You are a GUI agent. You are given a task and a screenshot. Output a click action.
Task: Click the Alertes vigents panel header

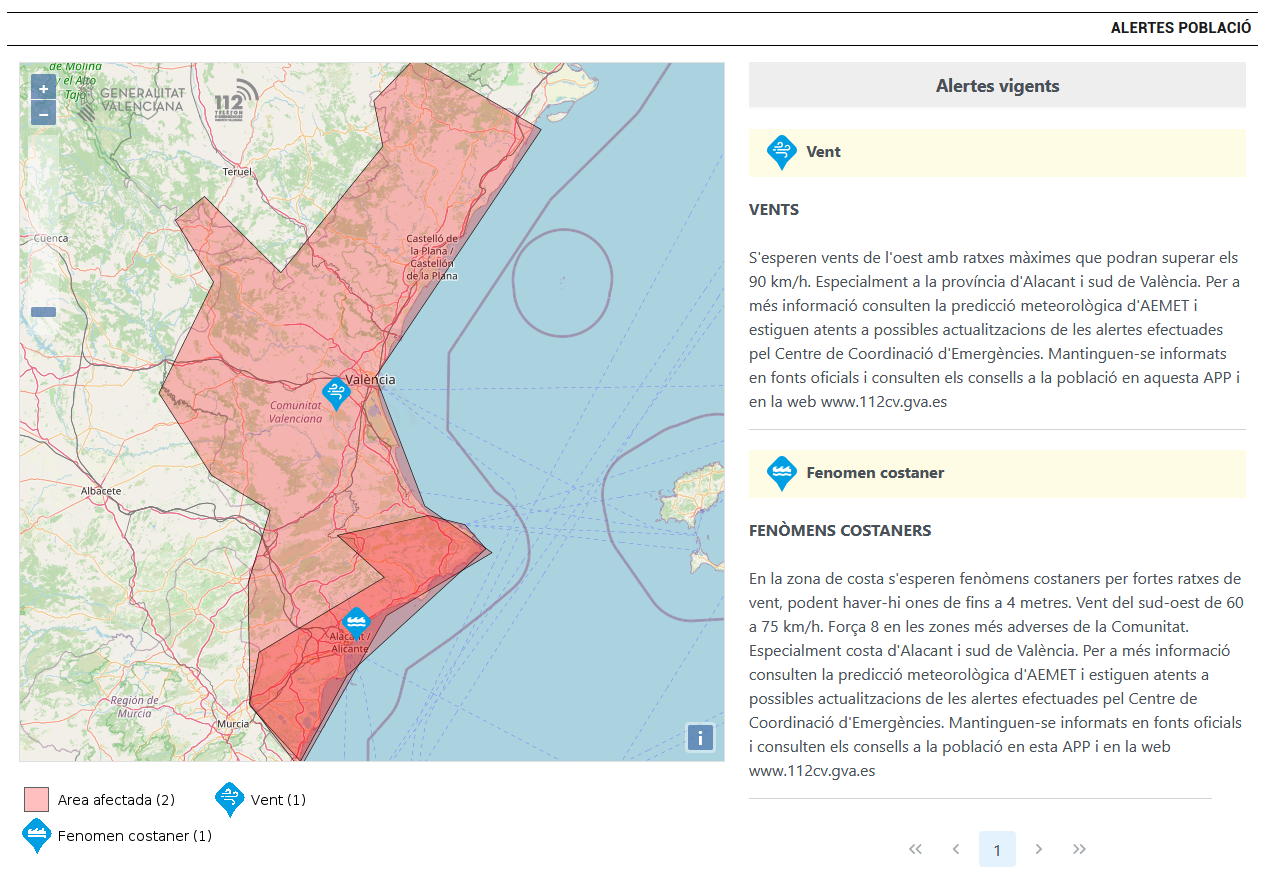997,86
